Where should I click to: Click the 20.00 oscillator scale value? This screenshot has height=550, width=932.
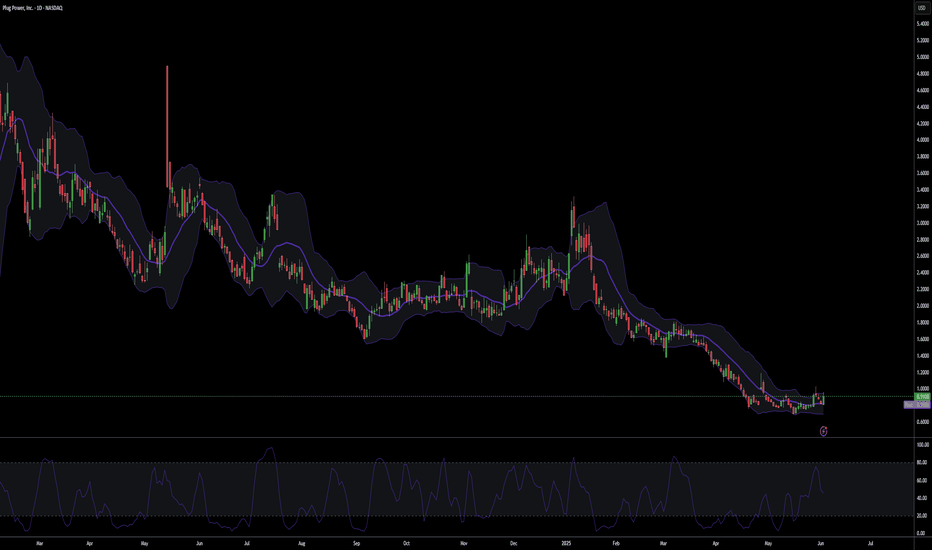922,516
